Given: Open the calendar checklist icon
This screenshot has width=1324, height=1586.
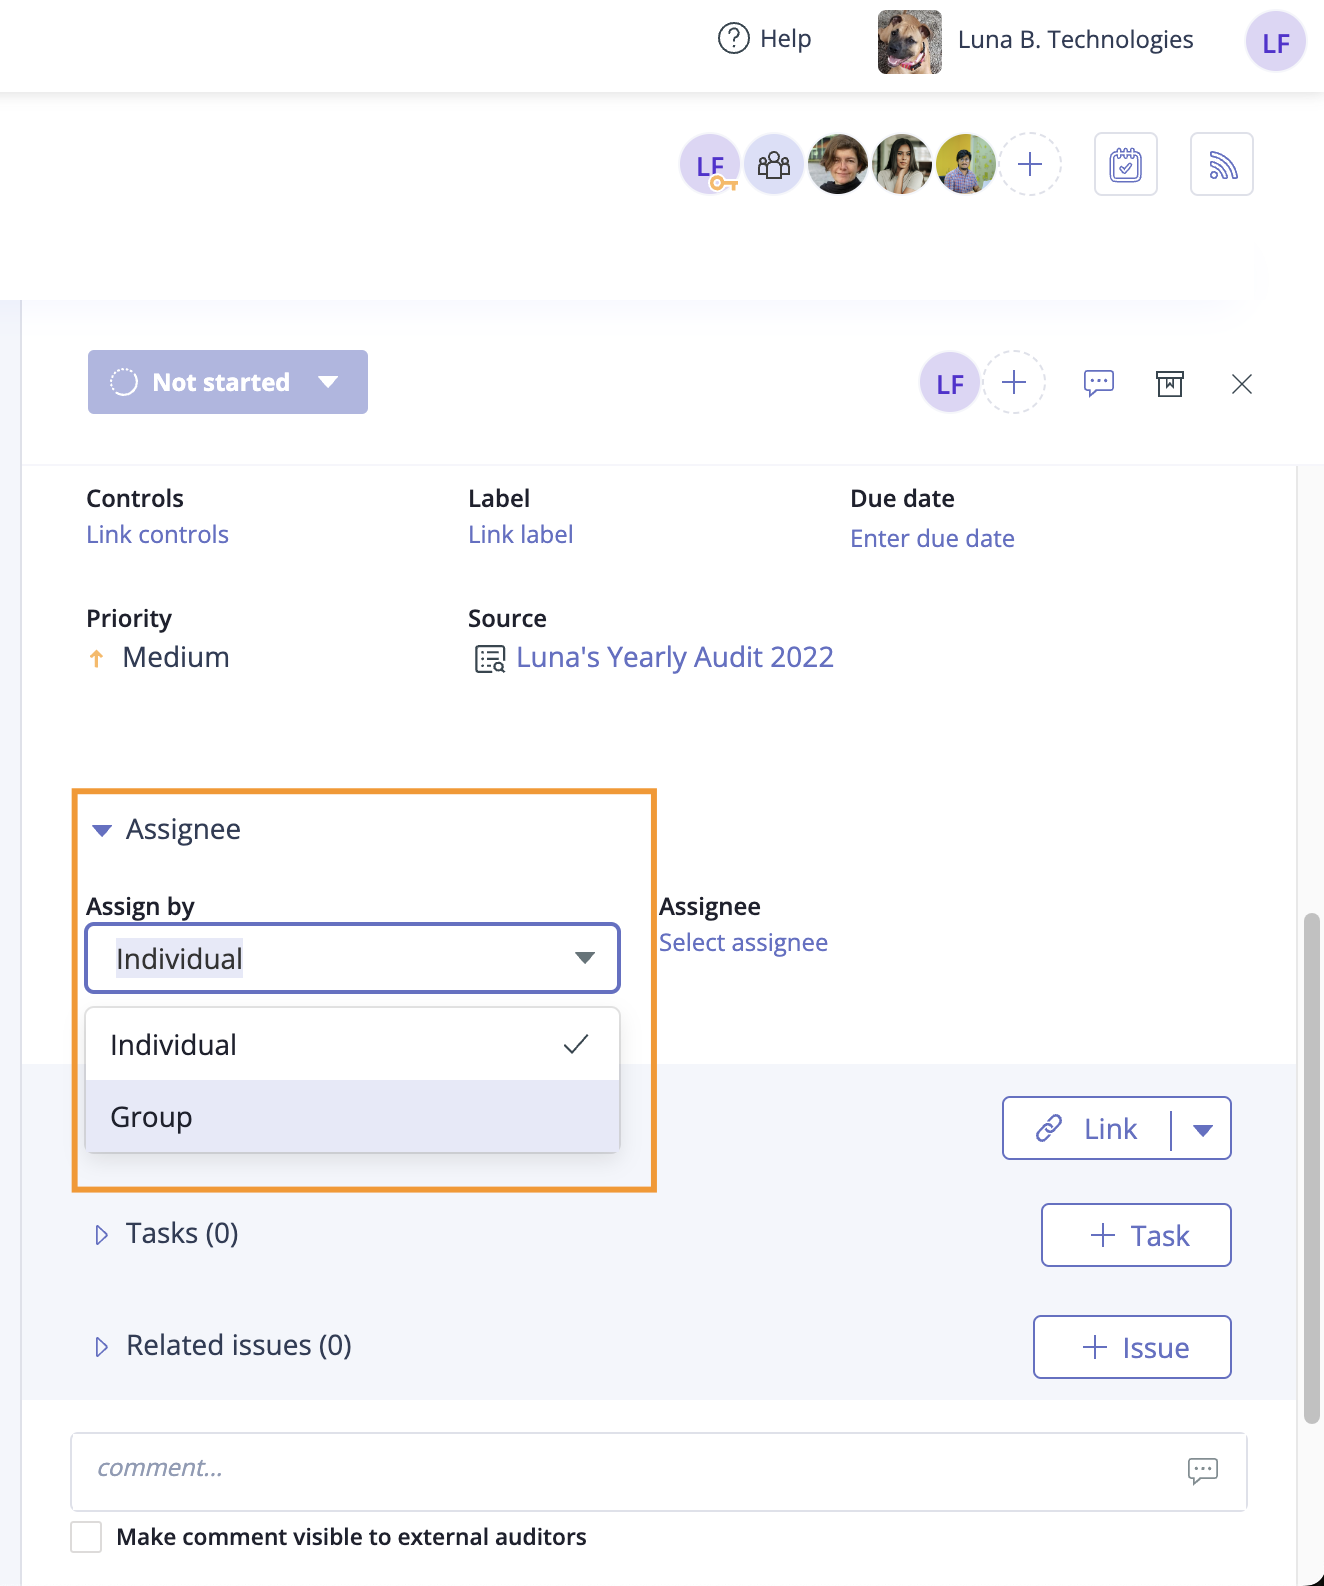Looking at the screenshot, I should click(x=1126, y=164).
